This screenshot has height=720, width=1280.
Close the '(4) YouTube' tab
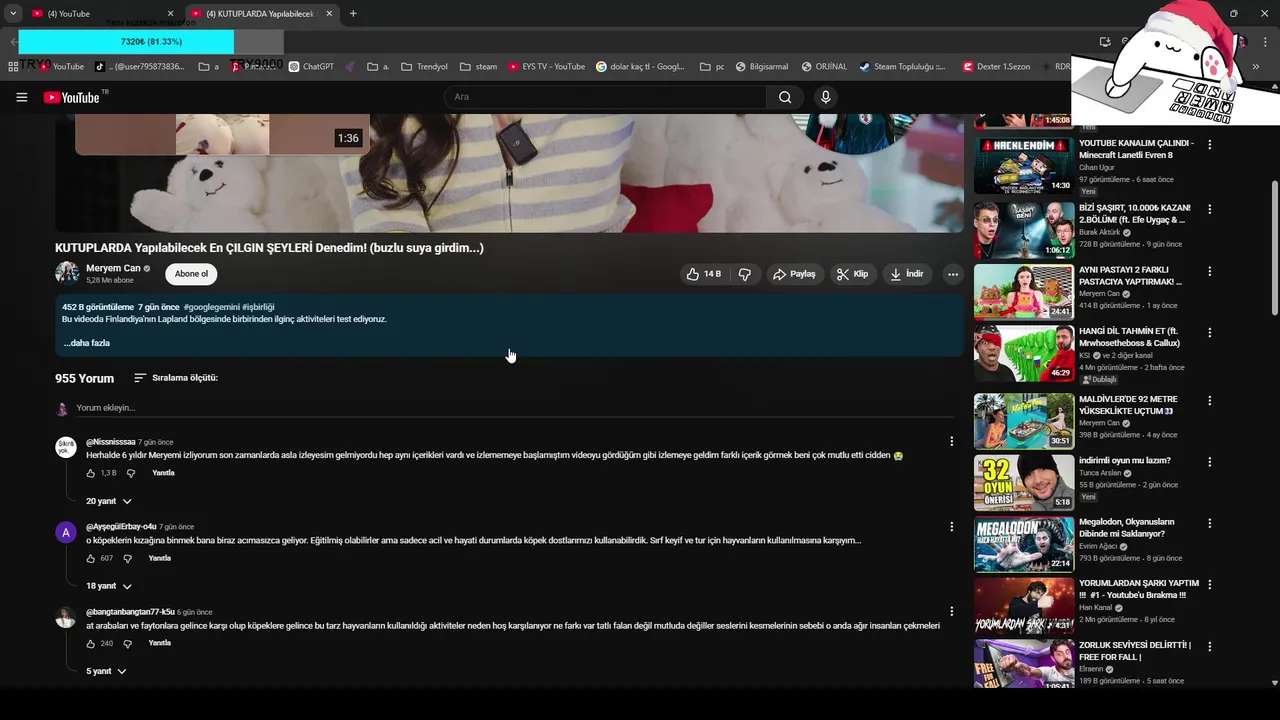point(170,14)
